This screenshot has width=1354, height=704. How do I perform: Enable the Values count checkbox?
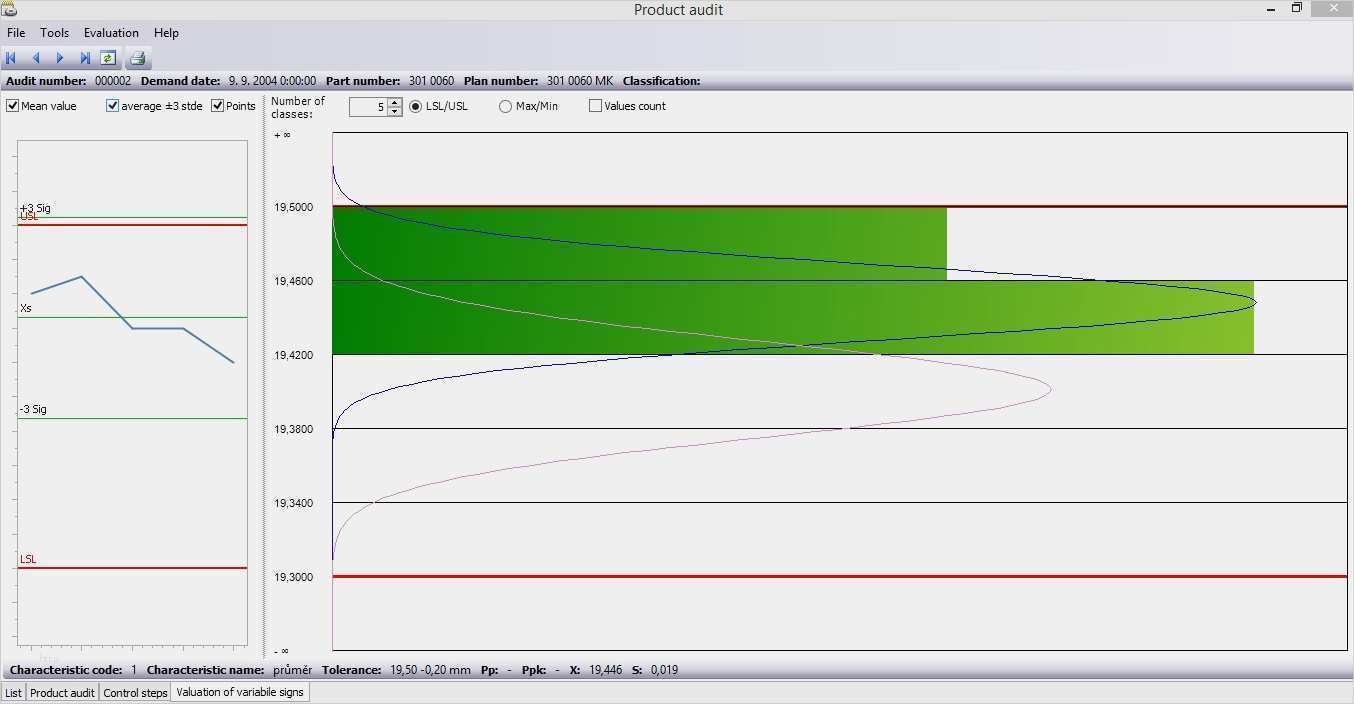coord(596,106)
